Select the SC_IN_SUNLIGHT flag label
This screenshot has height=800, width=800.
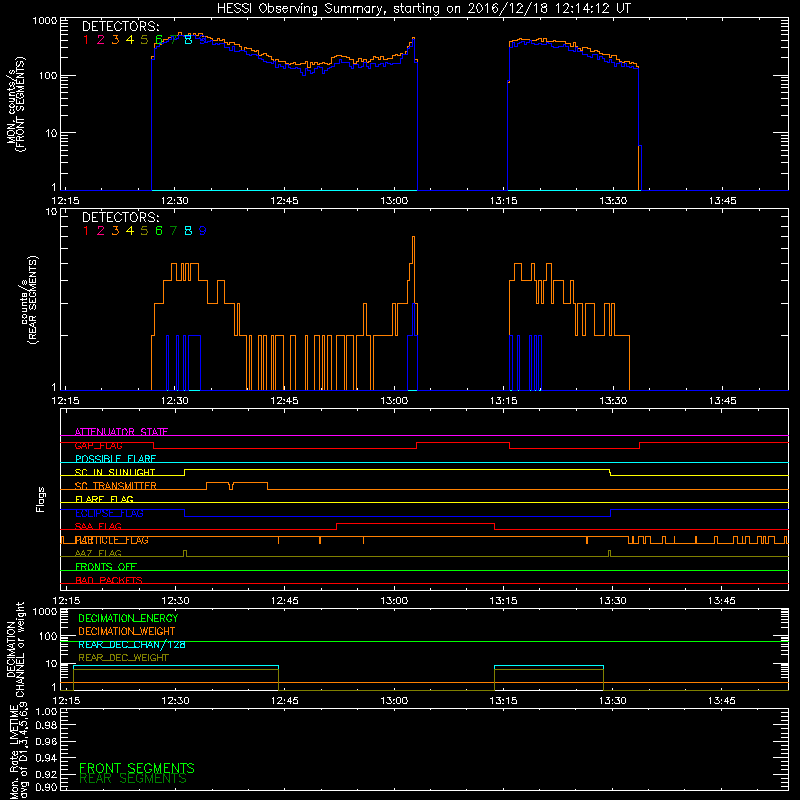coord(115,472)
